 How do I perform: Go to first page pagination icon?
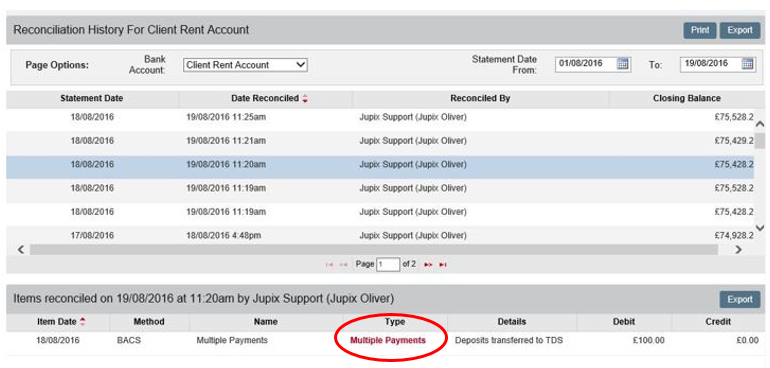330,264
